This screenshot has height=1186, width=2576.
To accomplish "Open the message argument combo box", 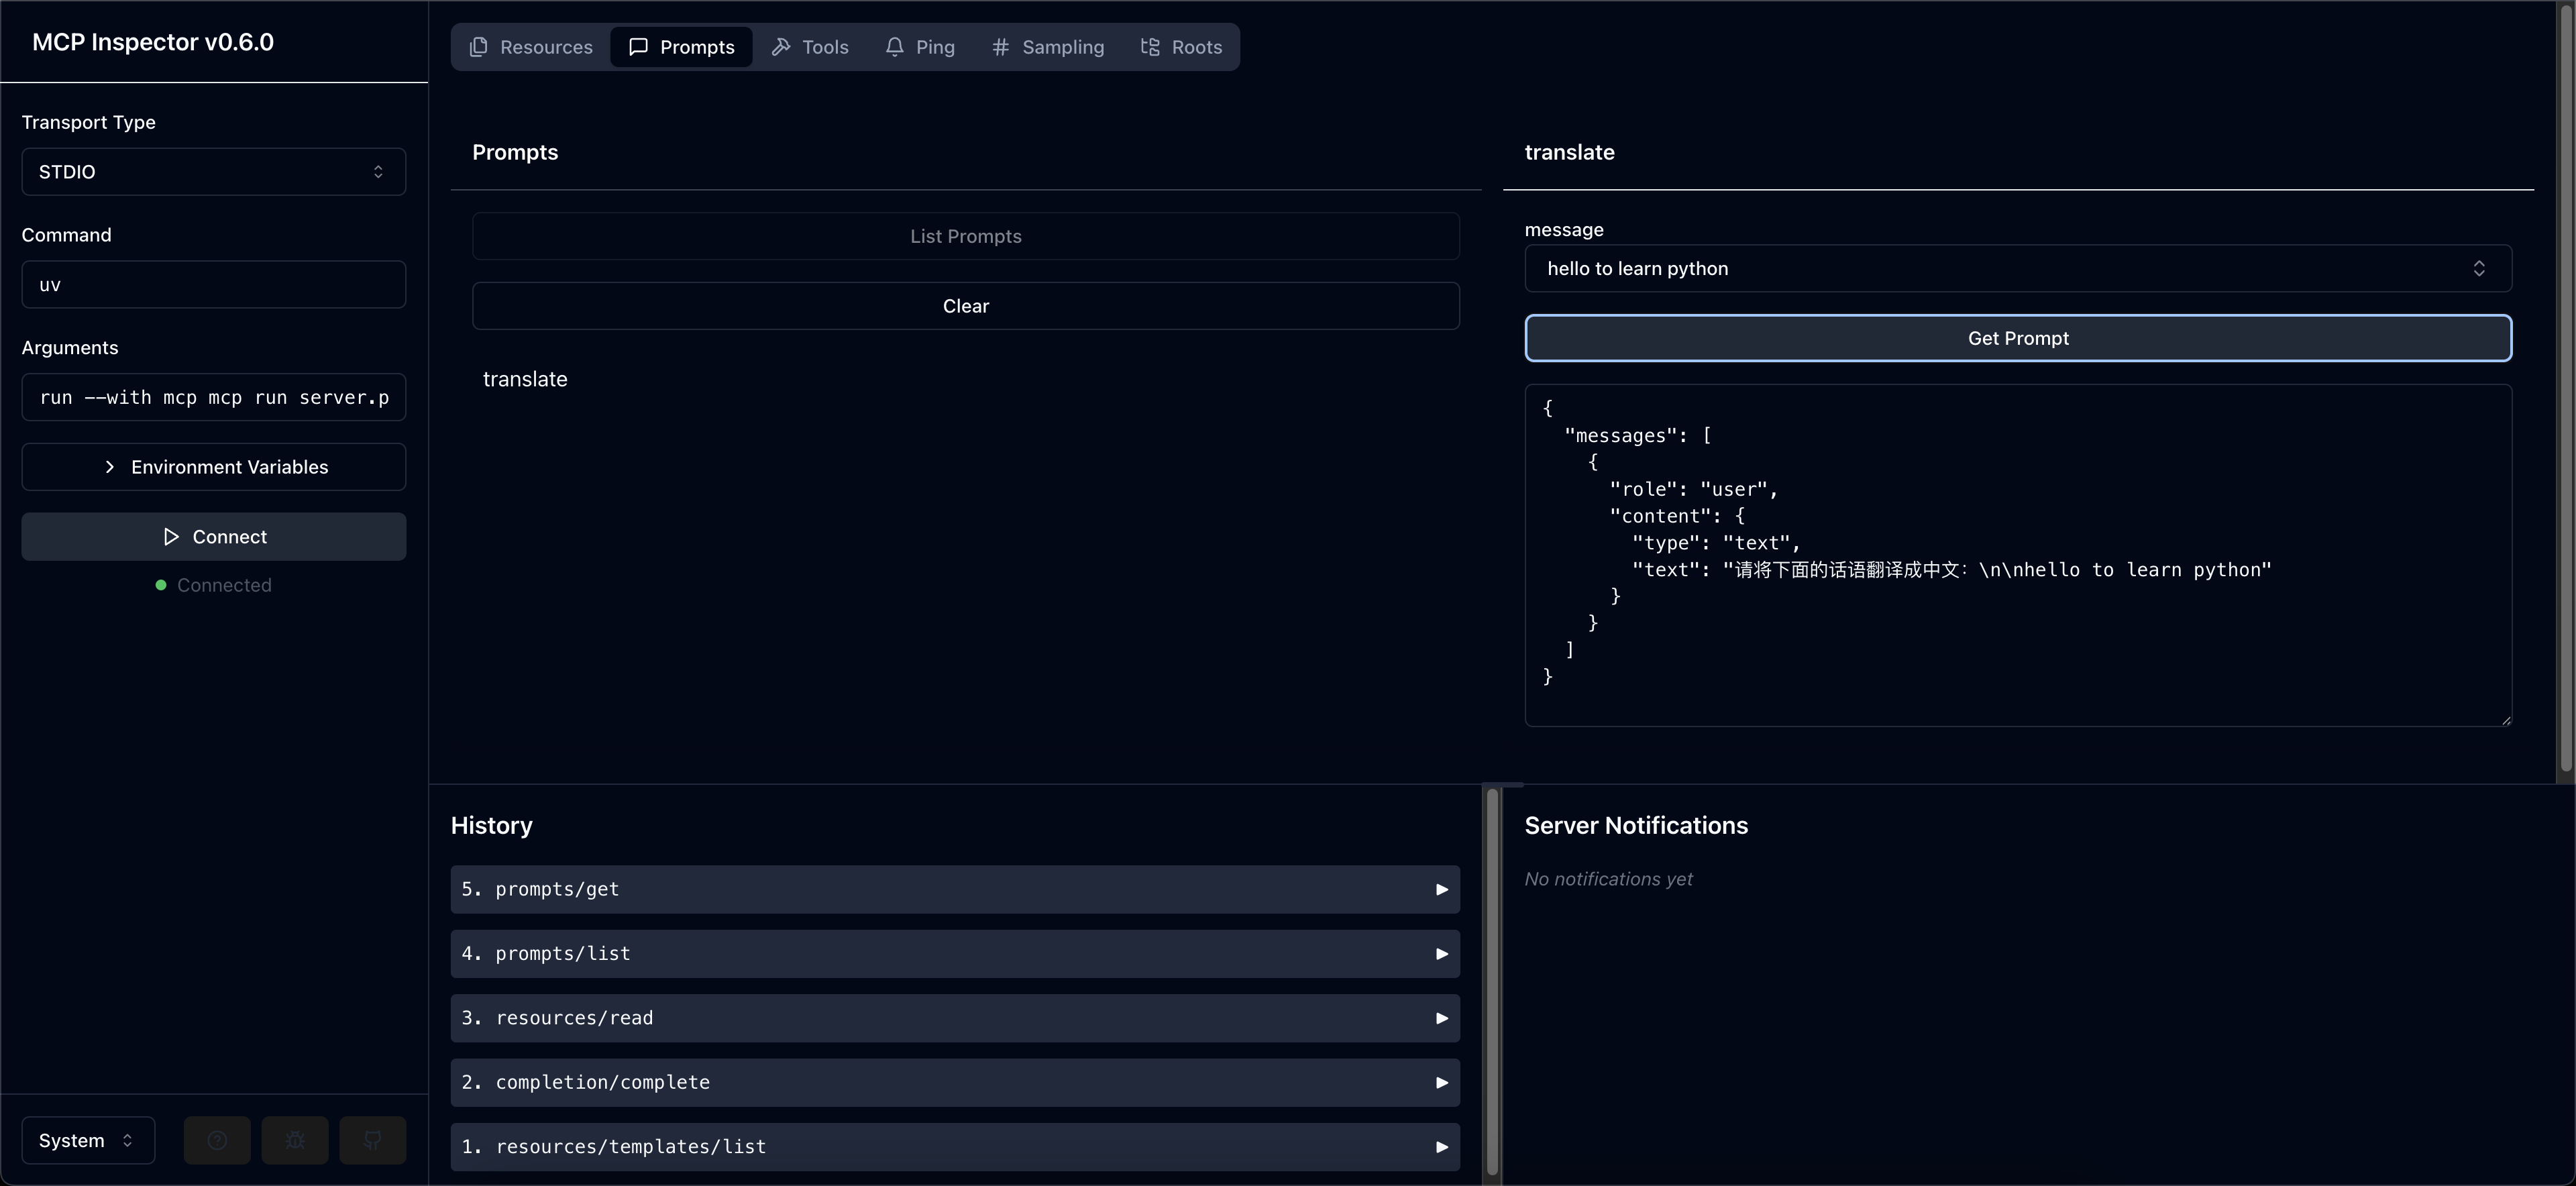I will coord(2018,268).
